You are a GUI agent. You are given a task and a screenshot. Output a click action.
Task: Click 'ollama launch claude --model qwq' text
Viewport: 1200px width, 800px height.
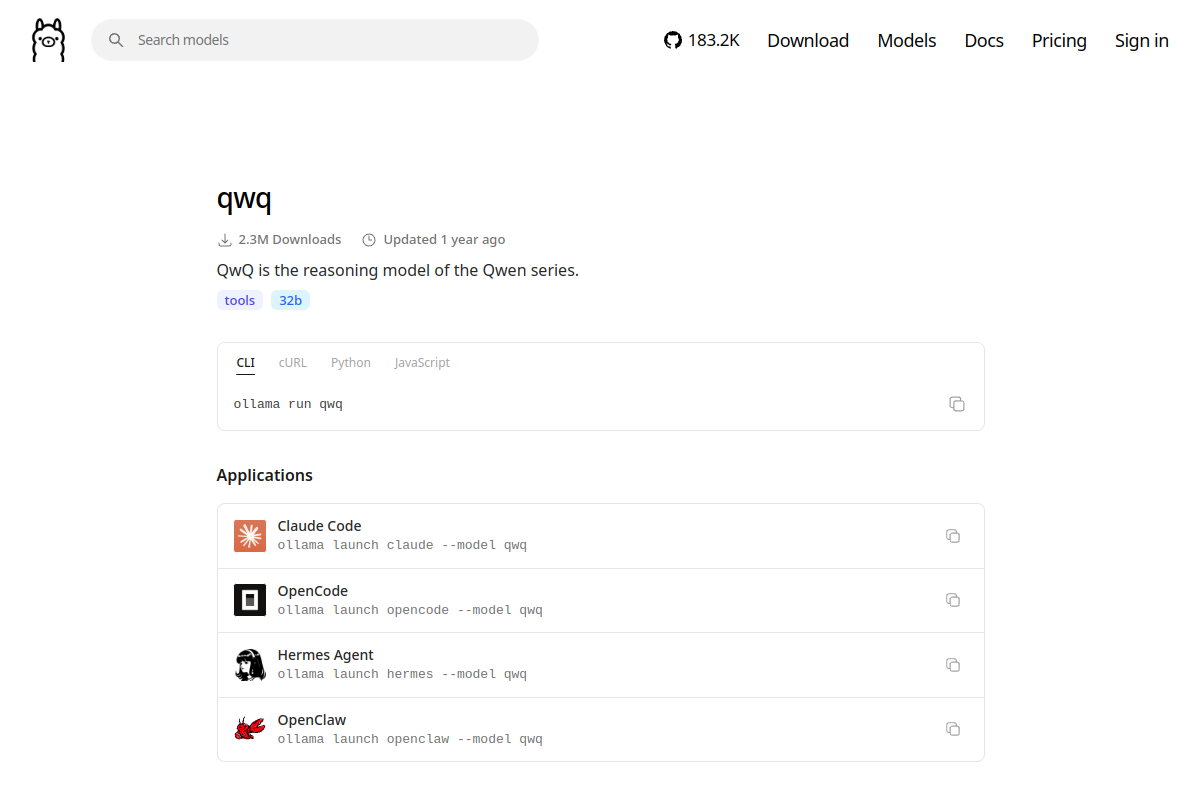[402, 545]
